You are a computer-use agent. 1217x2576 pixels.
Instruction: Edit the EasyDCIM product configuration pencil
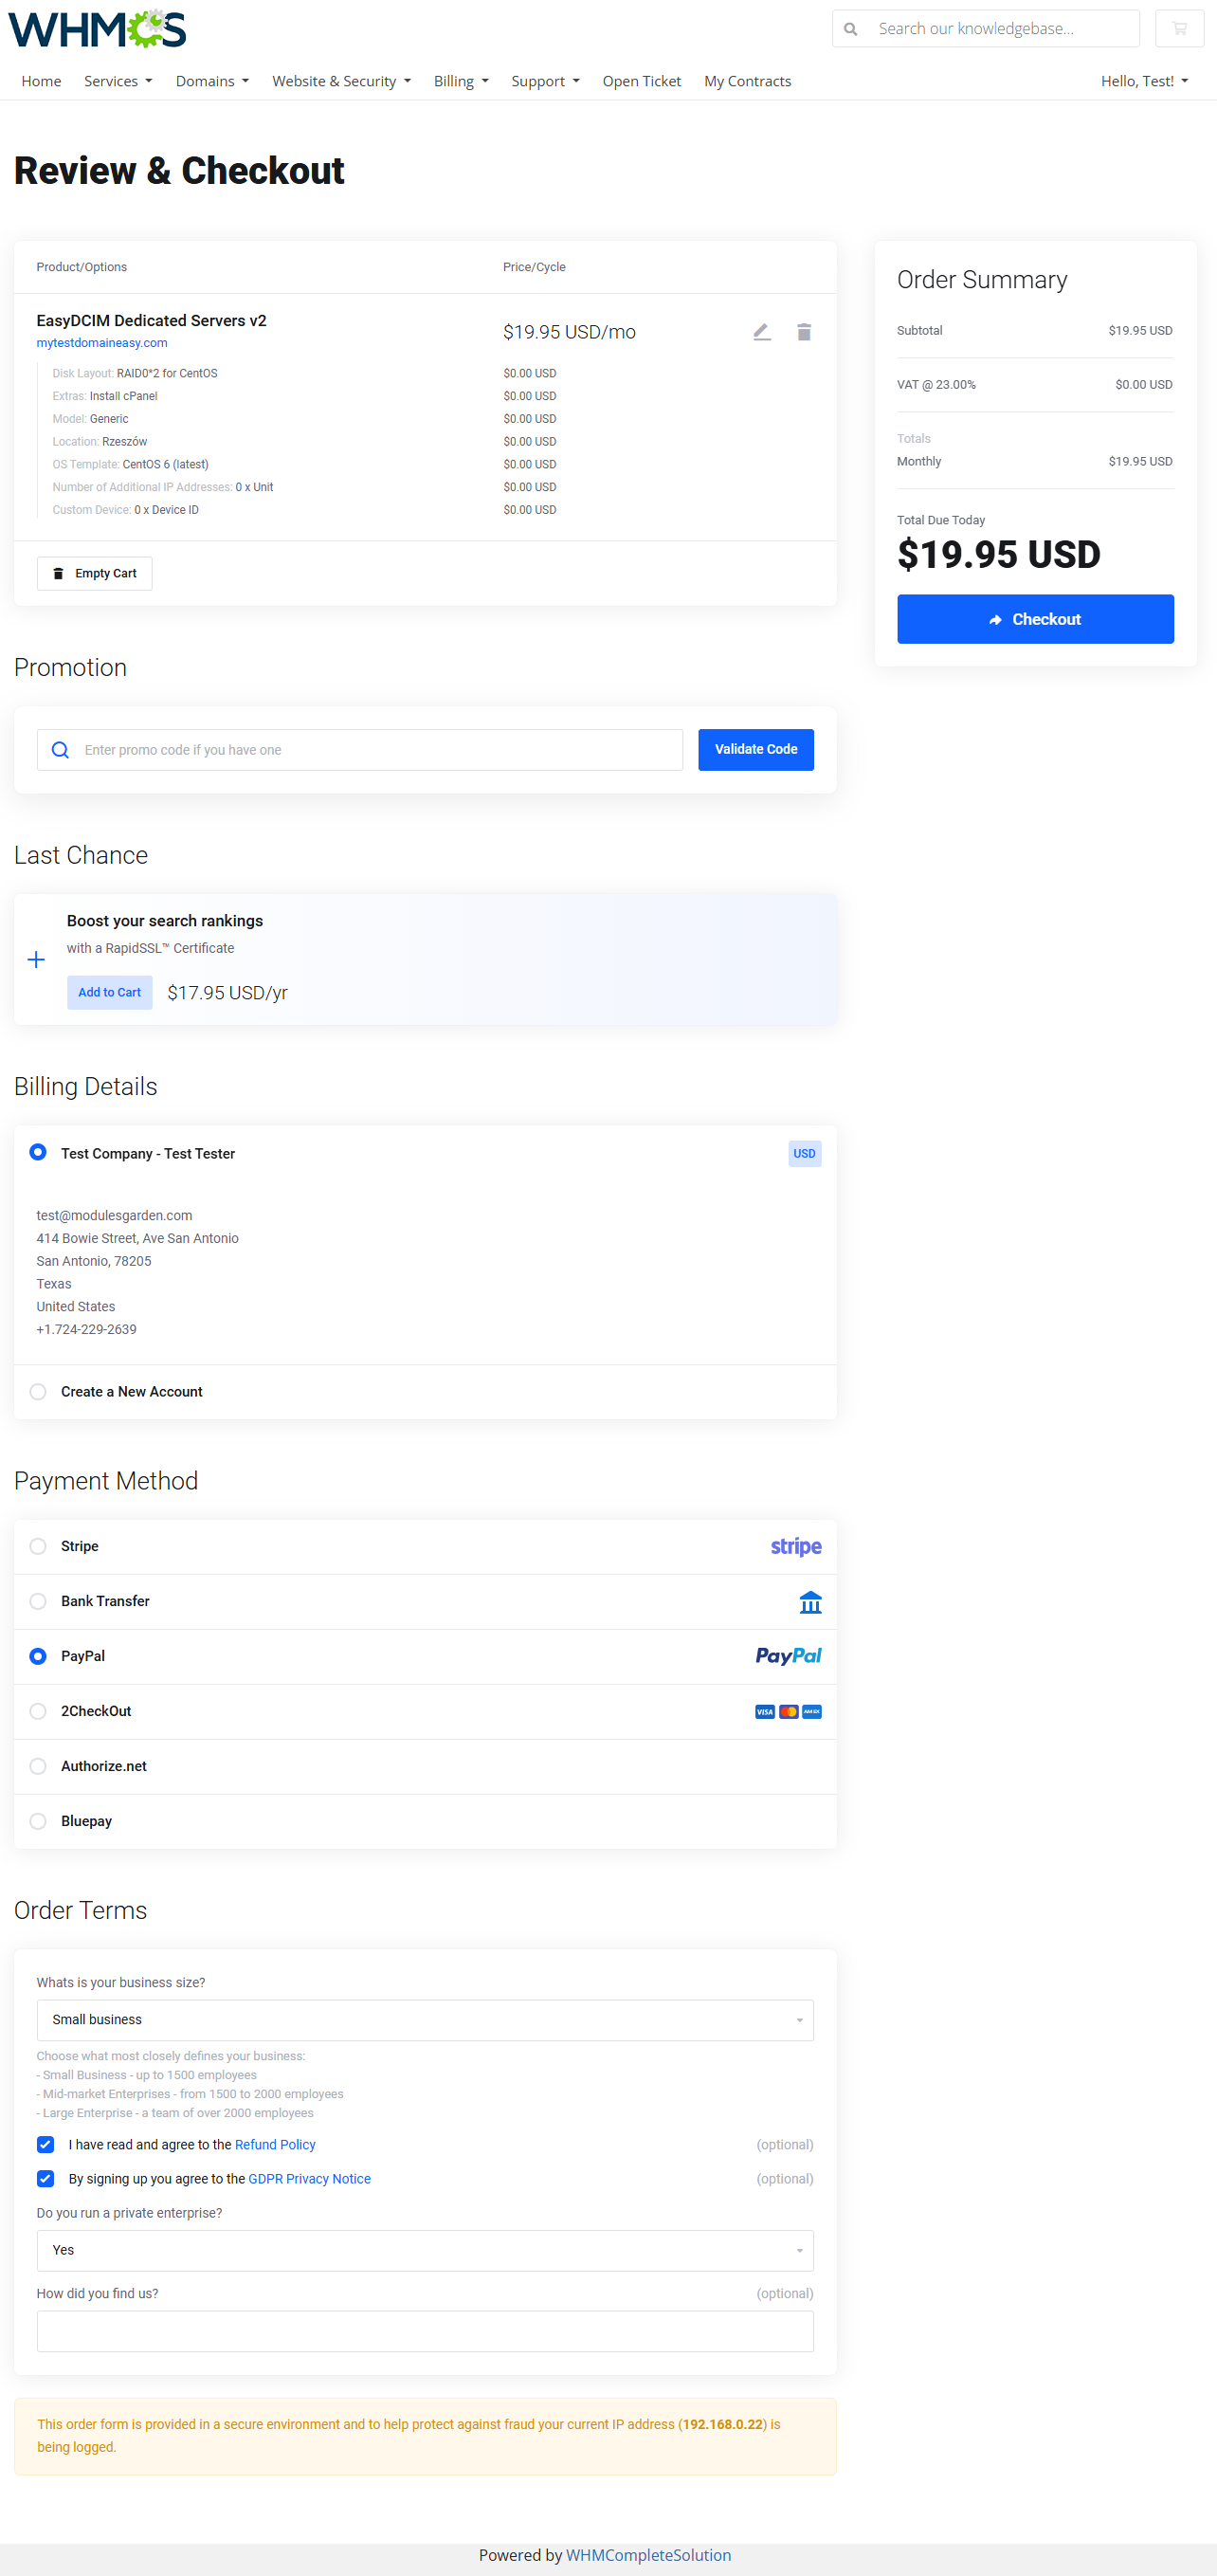pyautogui.click(x=762, y=332)
